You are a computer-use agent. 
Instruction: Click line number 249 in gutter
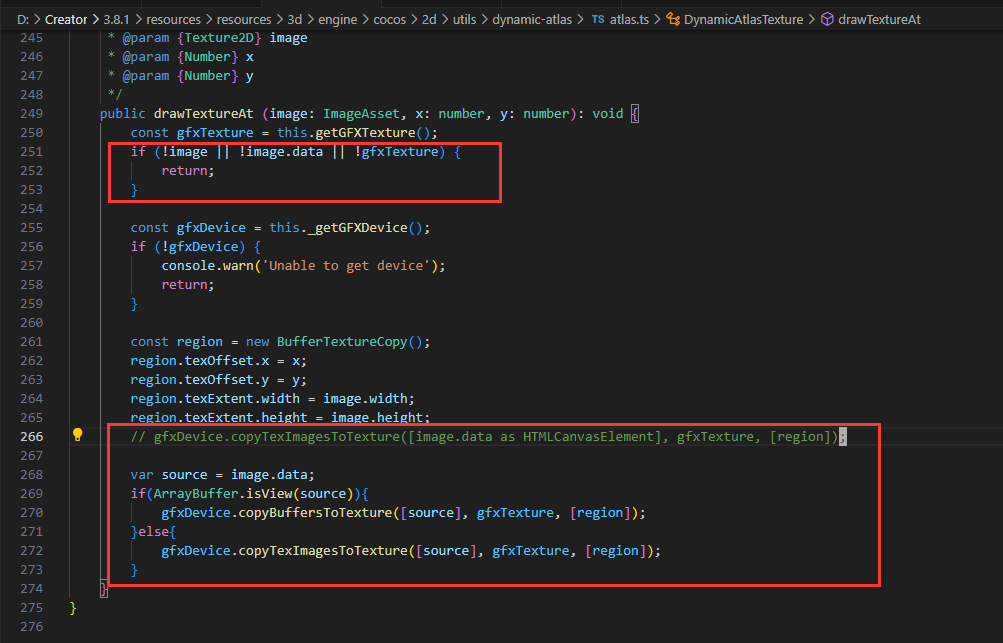click(31, 113)
